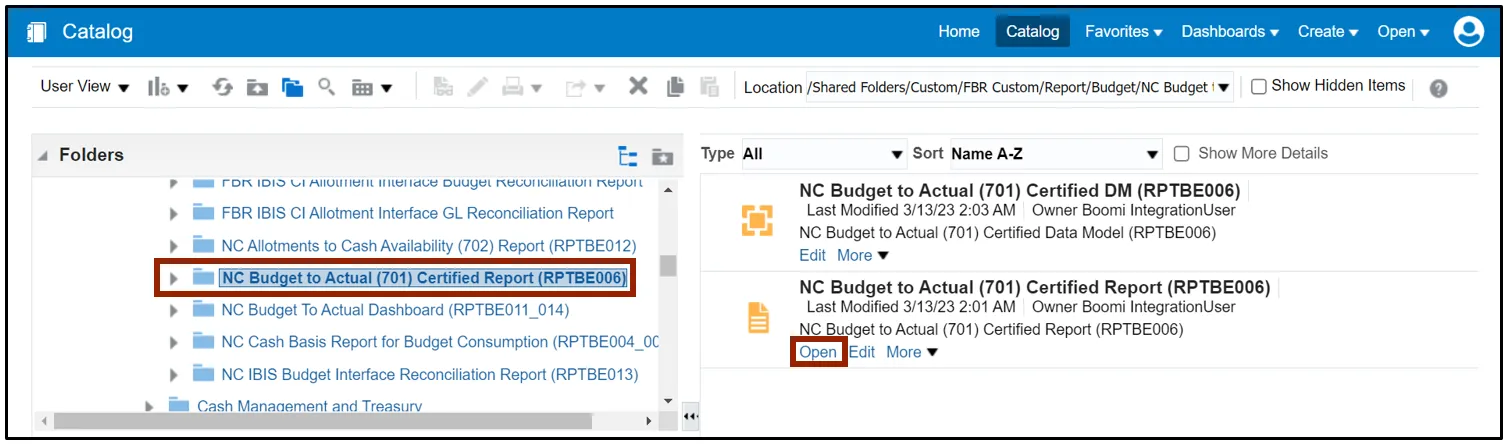Click the New item toolbar icon
This screenshot has width=1507, height=445.
159,88
